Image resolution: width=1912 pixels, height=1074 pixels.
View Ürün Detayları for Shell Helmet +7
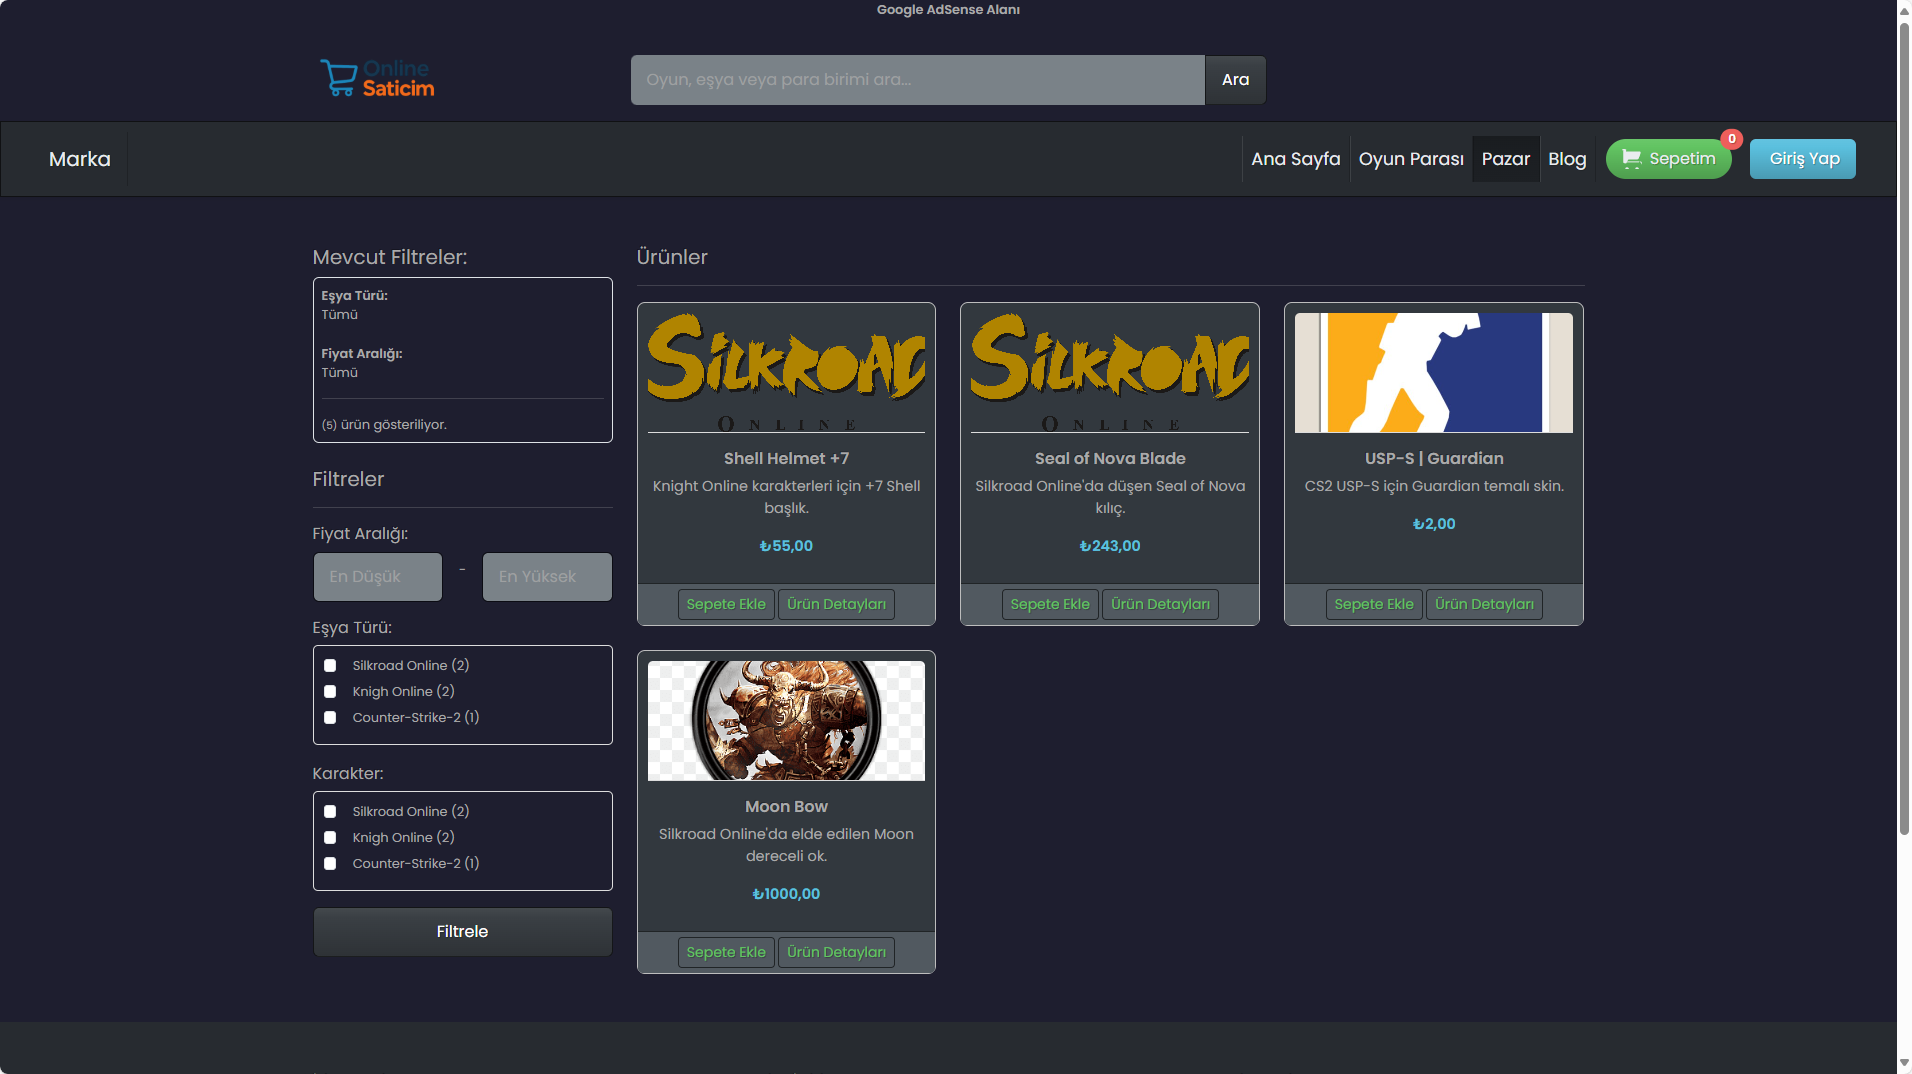pyautogui.click(x=836, y=605)
